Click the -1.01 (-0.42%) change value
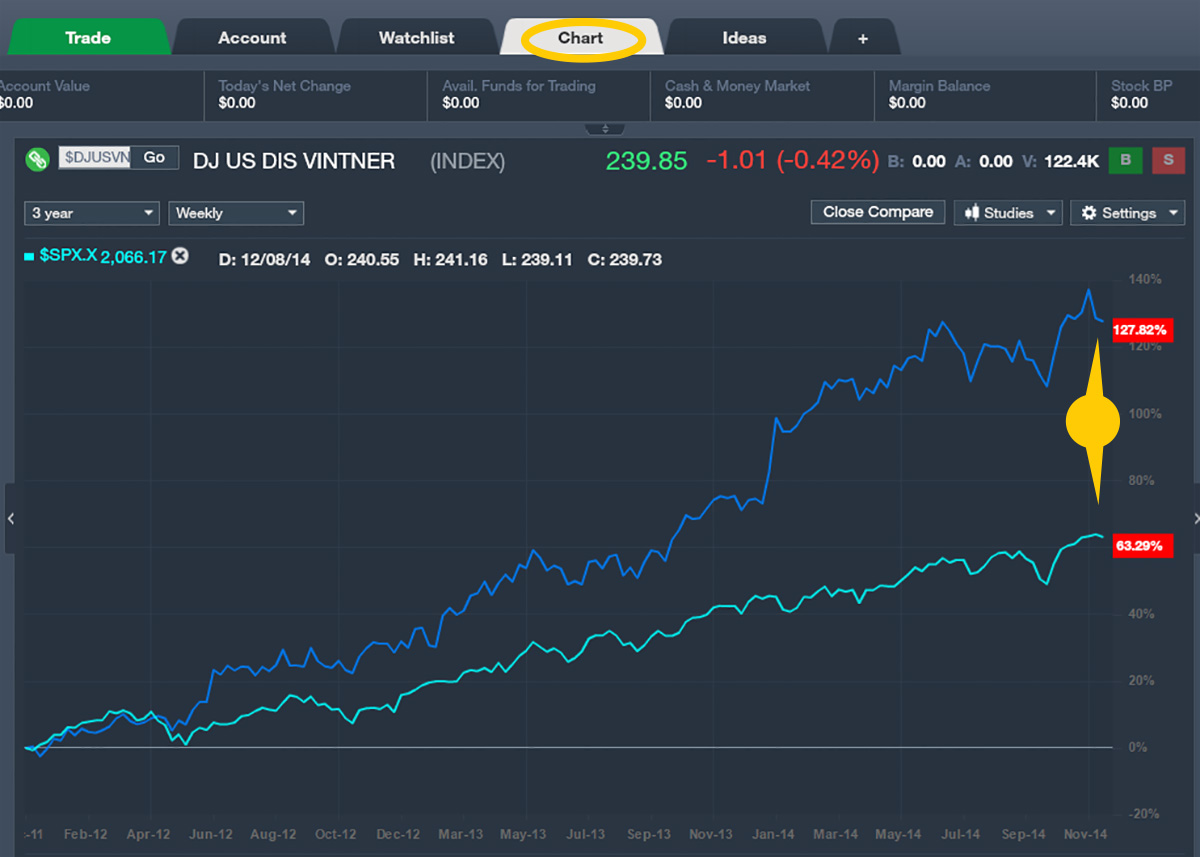The width and height of the screenshot is (1200, 857). click(792, 160)
